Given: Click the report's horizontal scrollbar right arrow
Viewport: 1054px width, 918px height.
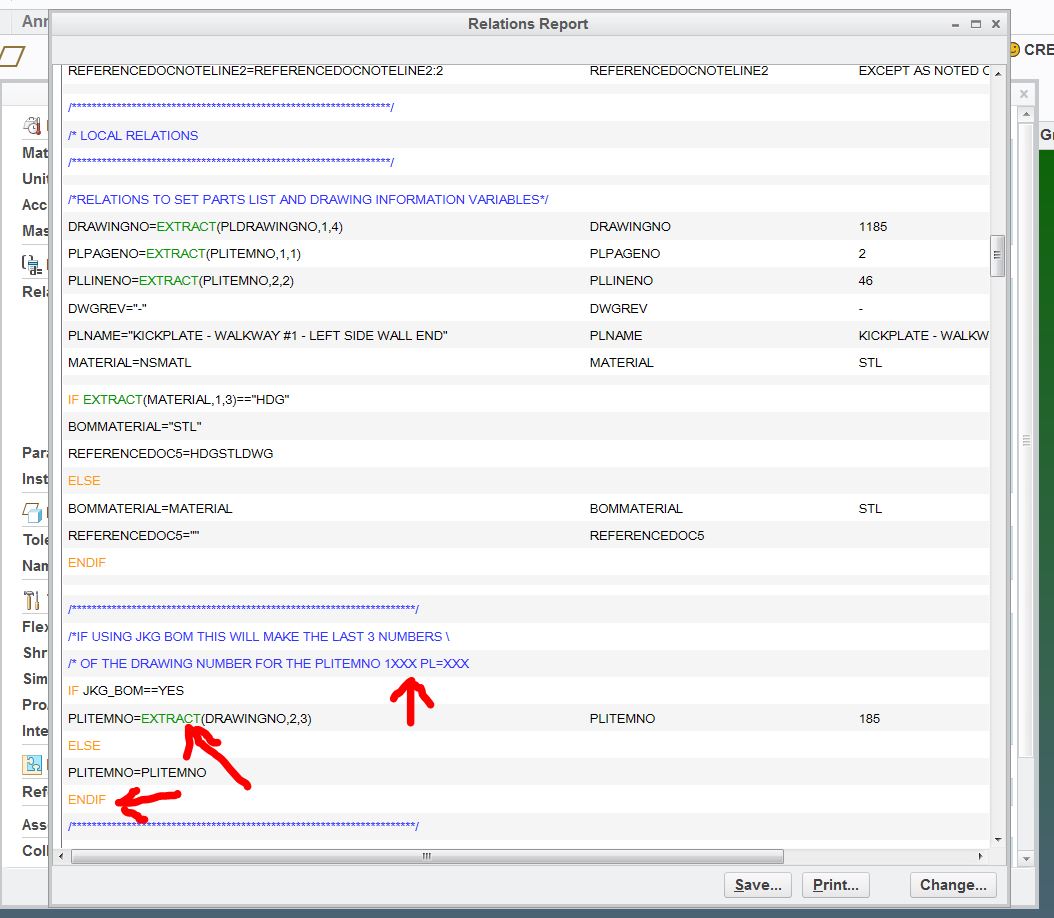Looking at the screenshot, I should (981, 856).
